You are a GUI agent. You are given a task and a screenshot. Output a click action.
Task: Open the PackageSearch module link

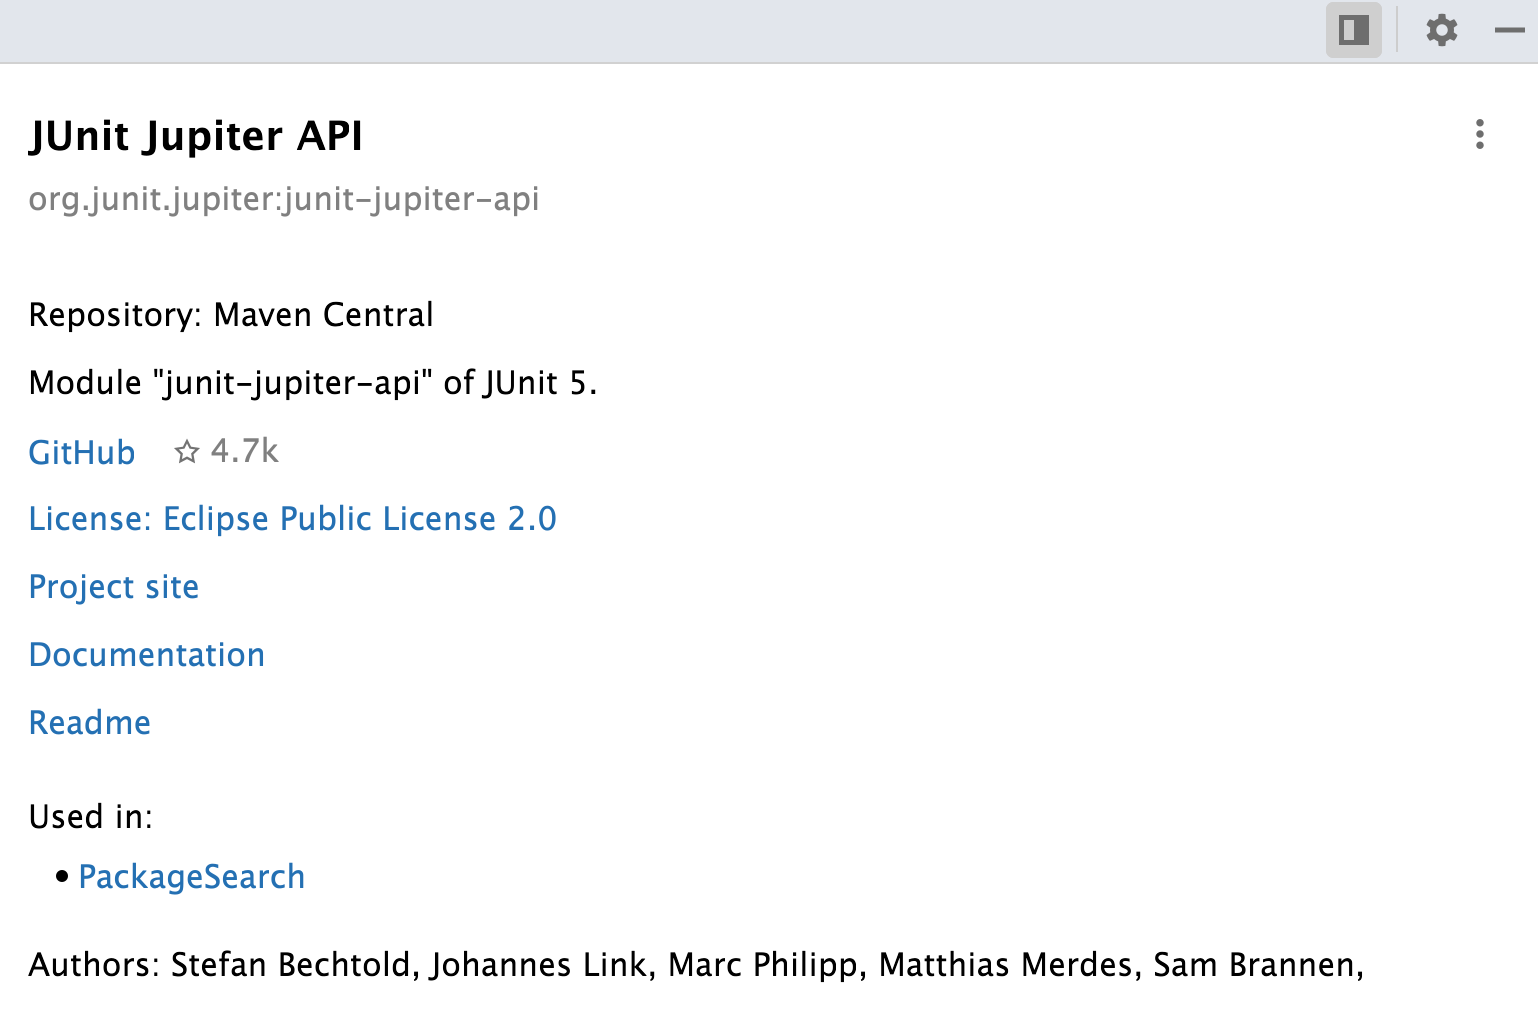tap(192, 877)
